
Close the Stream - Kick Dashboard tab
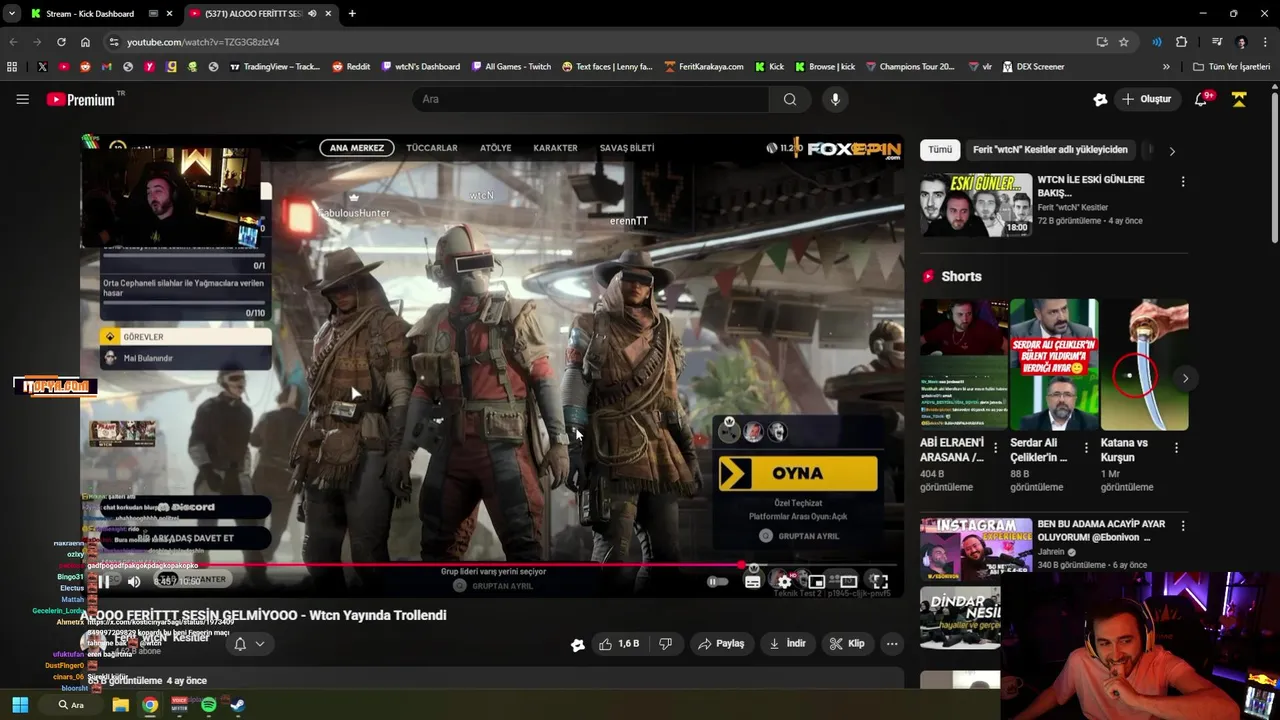tap(169, 14)
